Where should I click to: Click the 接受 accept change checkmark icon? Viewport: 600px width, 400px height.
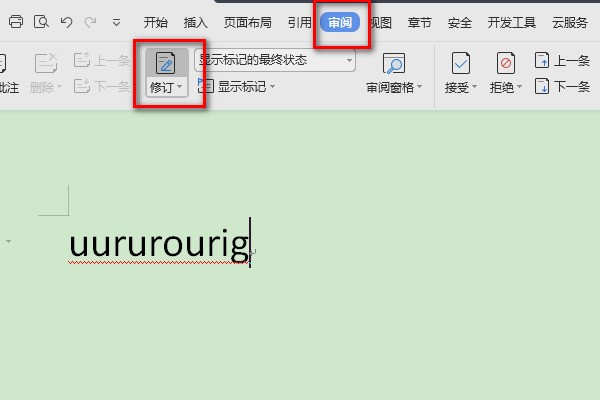[461, 65]
